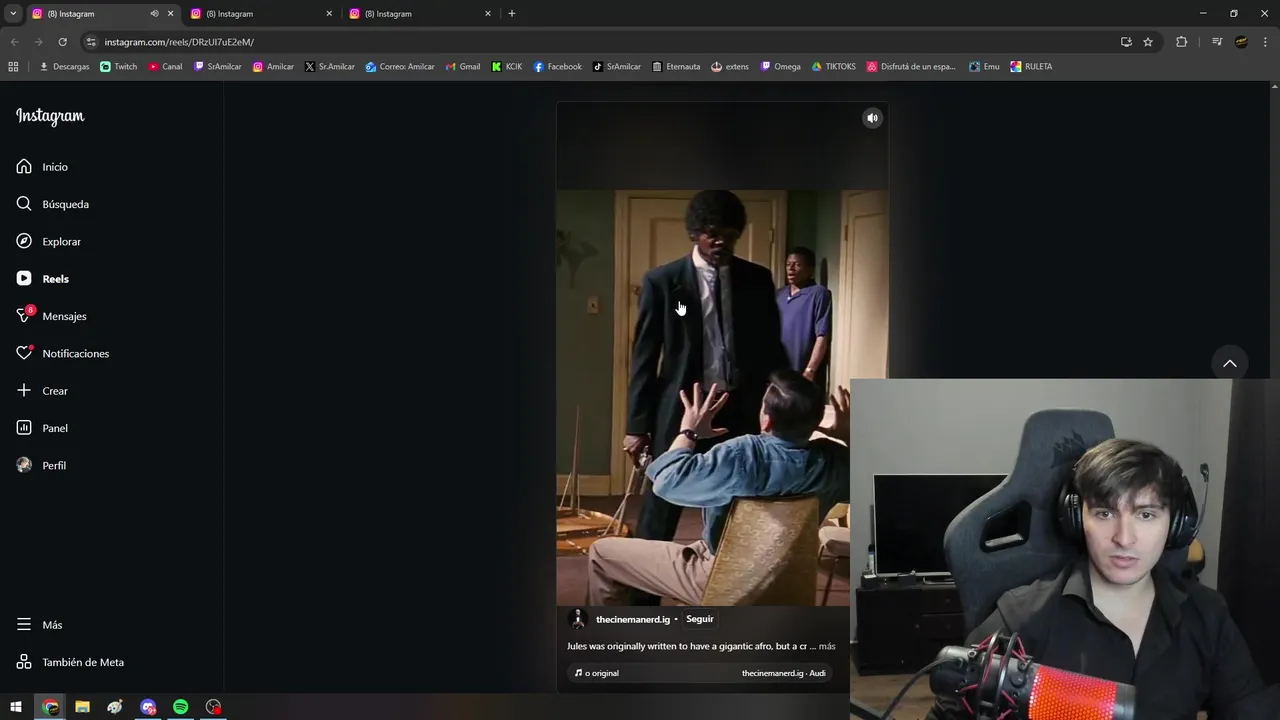Open the Correo: Amilcar bookmark
Viewport: 1280px width, 720px height.
click(400, 67)
